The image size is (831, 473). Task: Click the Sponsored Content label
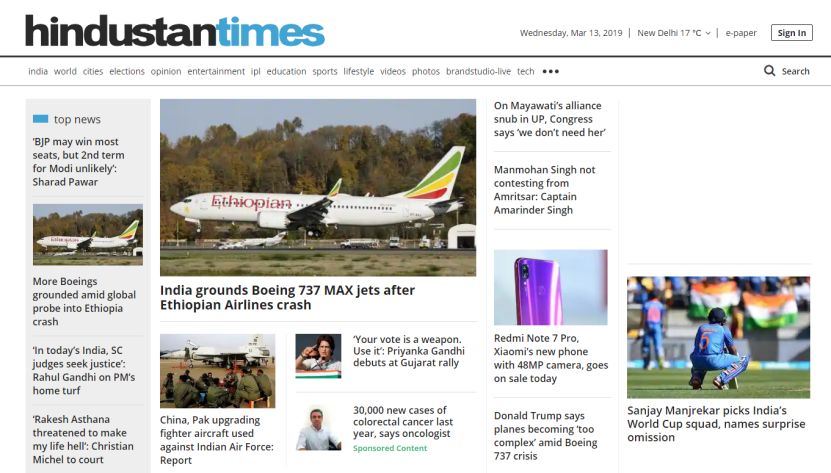(390, 448)
